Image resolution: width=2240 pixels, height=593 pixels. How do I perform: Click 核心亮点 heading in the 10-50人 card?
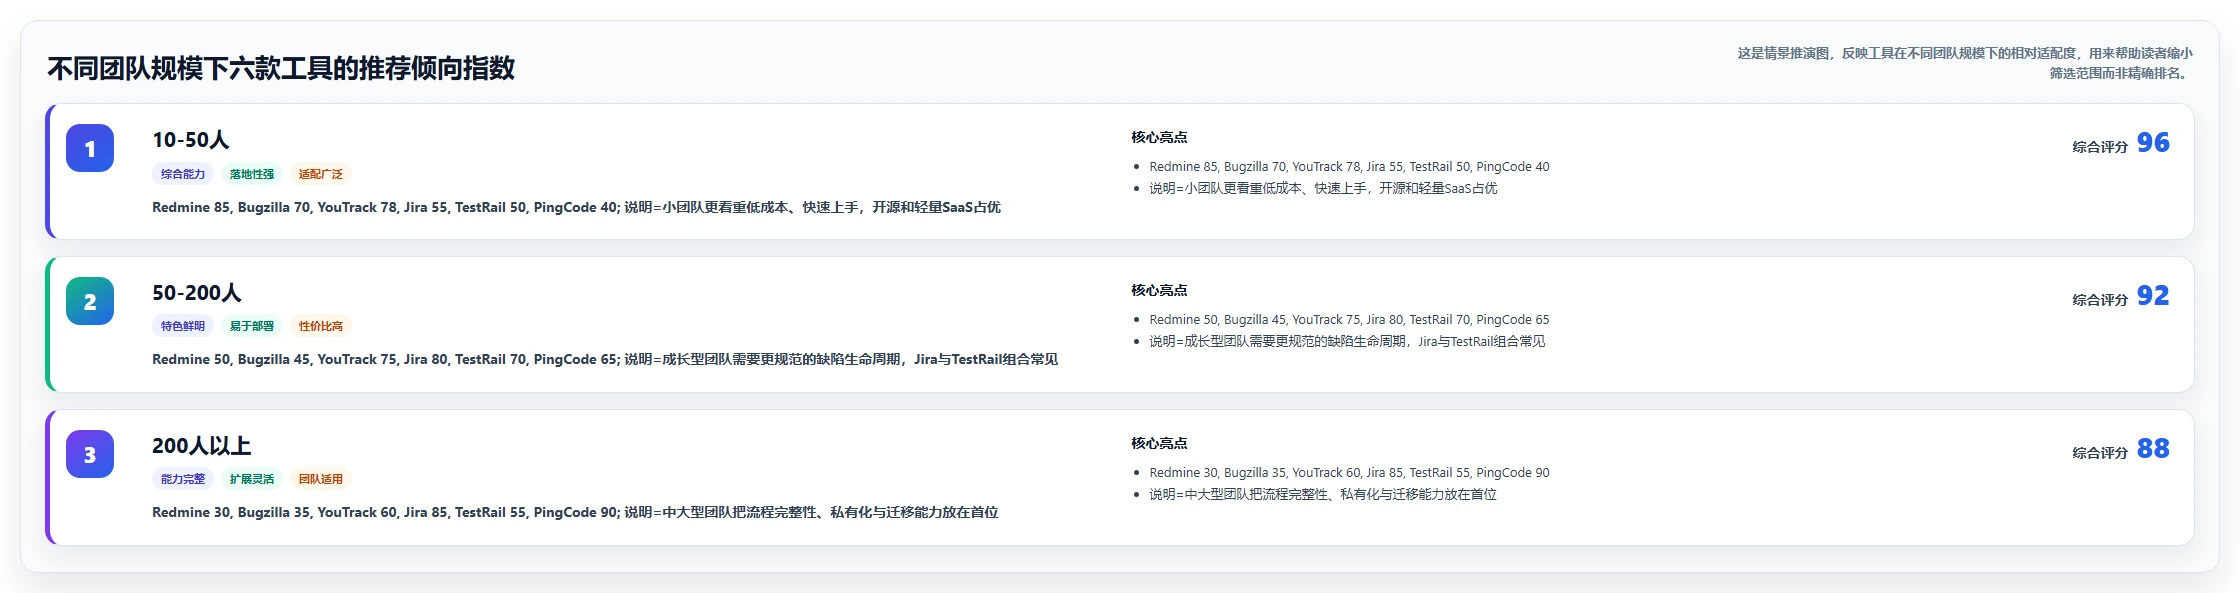pos(1159,137)
